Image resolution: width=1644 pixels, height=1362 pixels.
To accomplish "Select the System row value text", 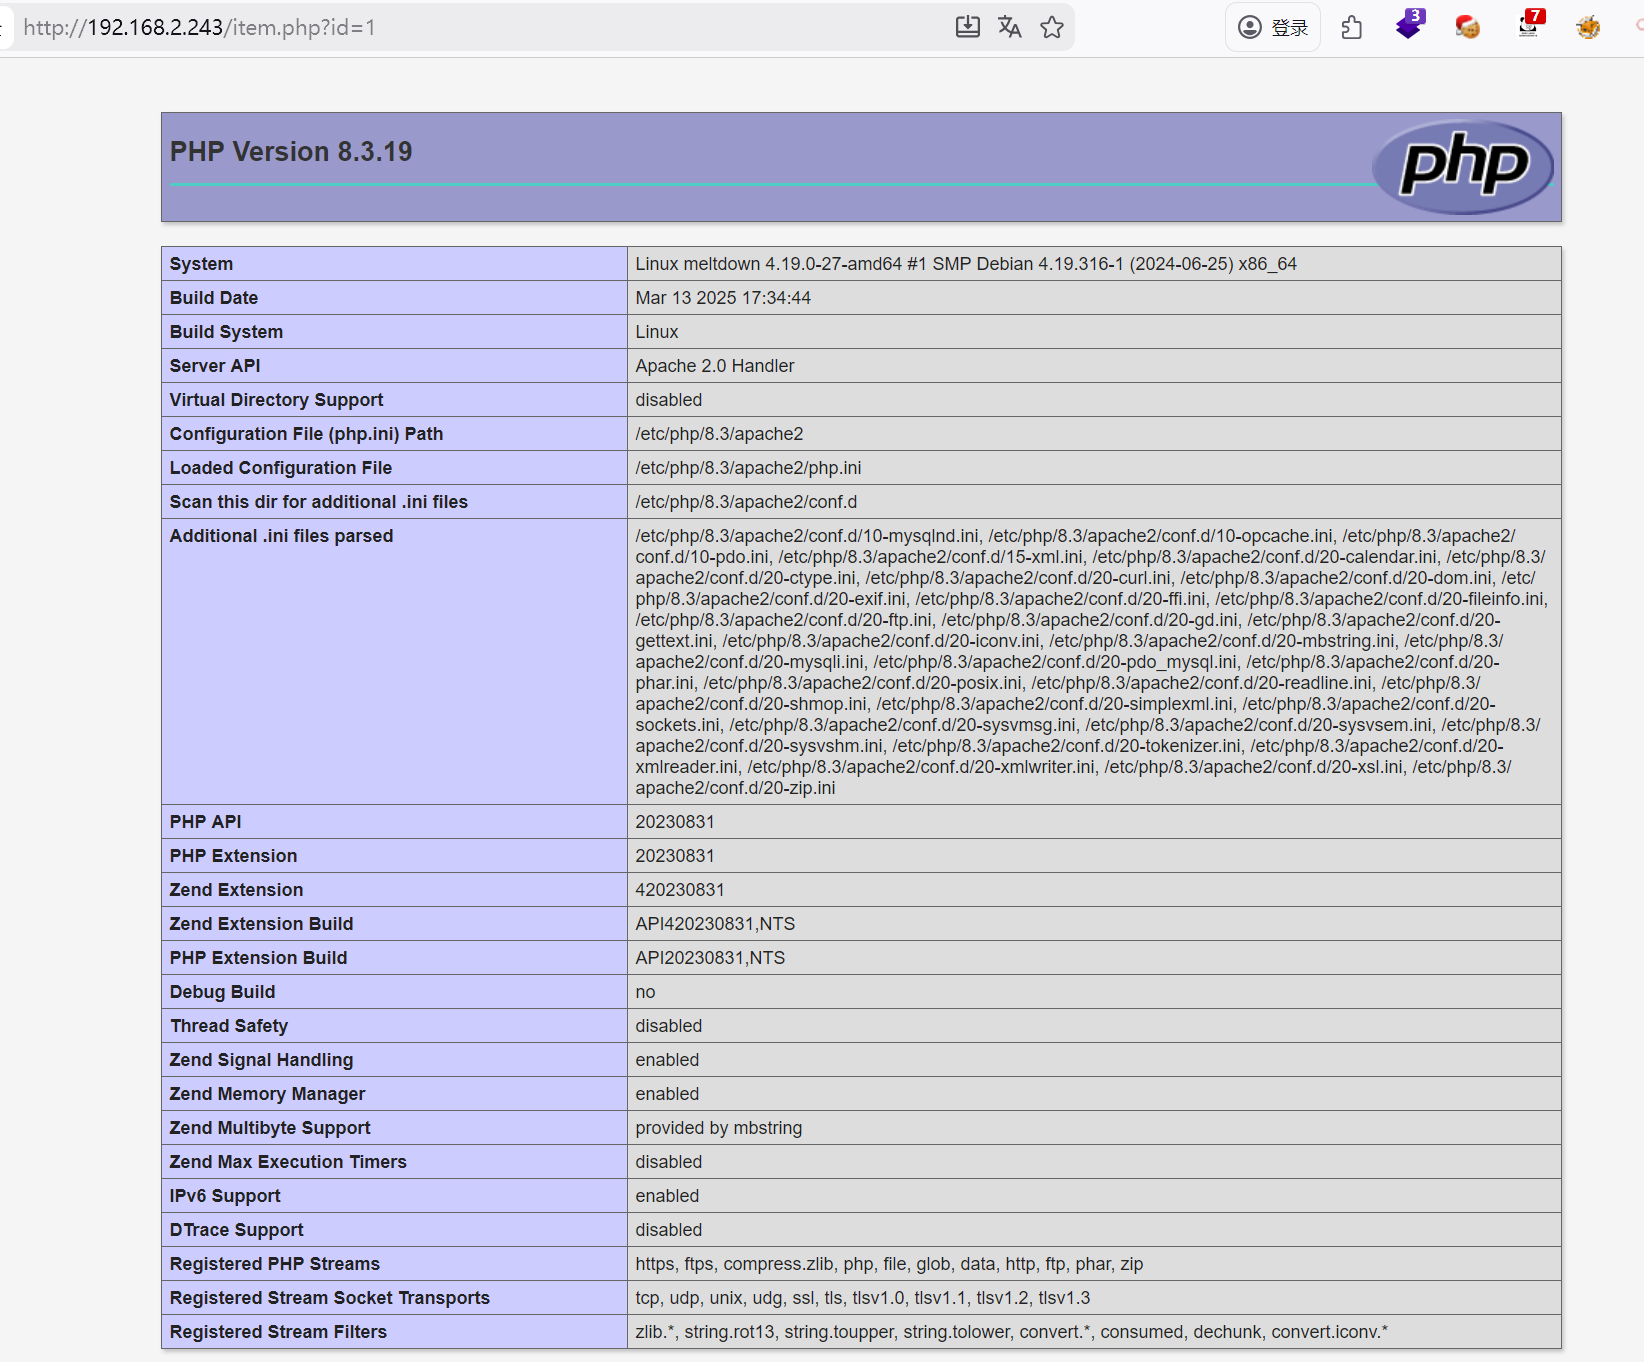I will (x=965, y=264).
